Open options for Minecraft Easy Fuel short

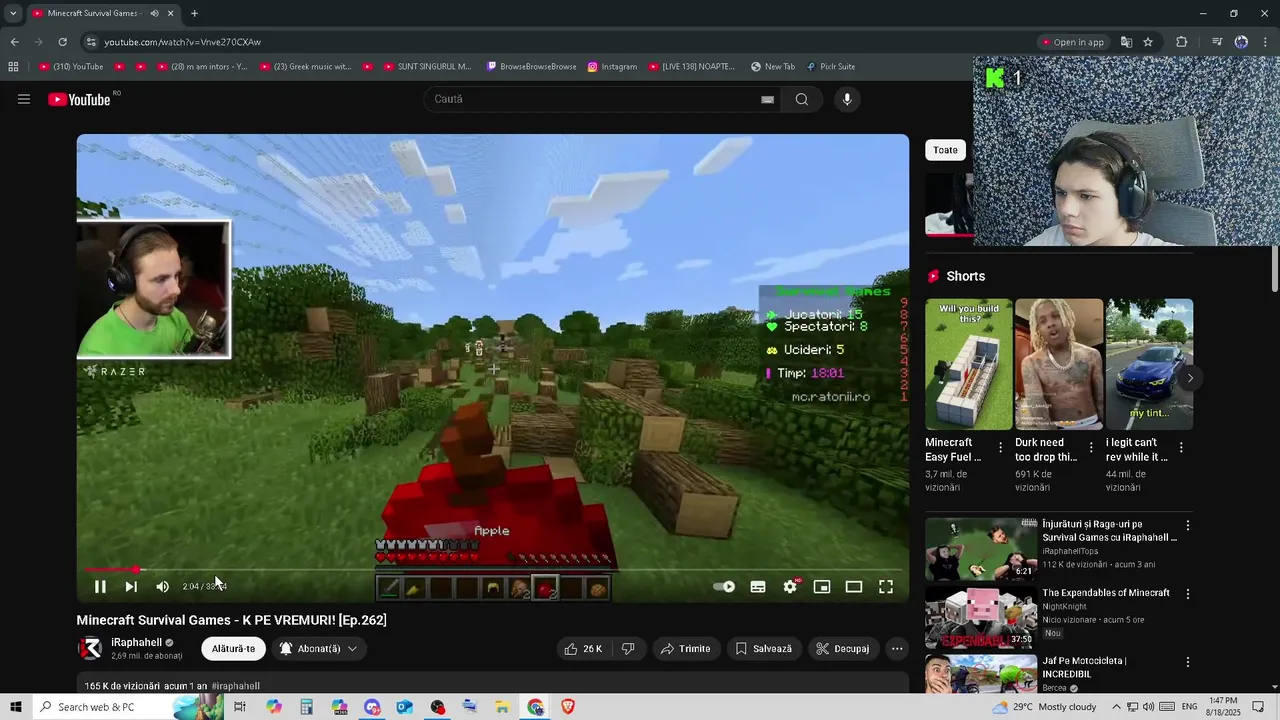1000,447
